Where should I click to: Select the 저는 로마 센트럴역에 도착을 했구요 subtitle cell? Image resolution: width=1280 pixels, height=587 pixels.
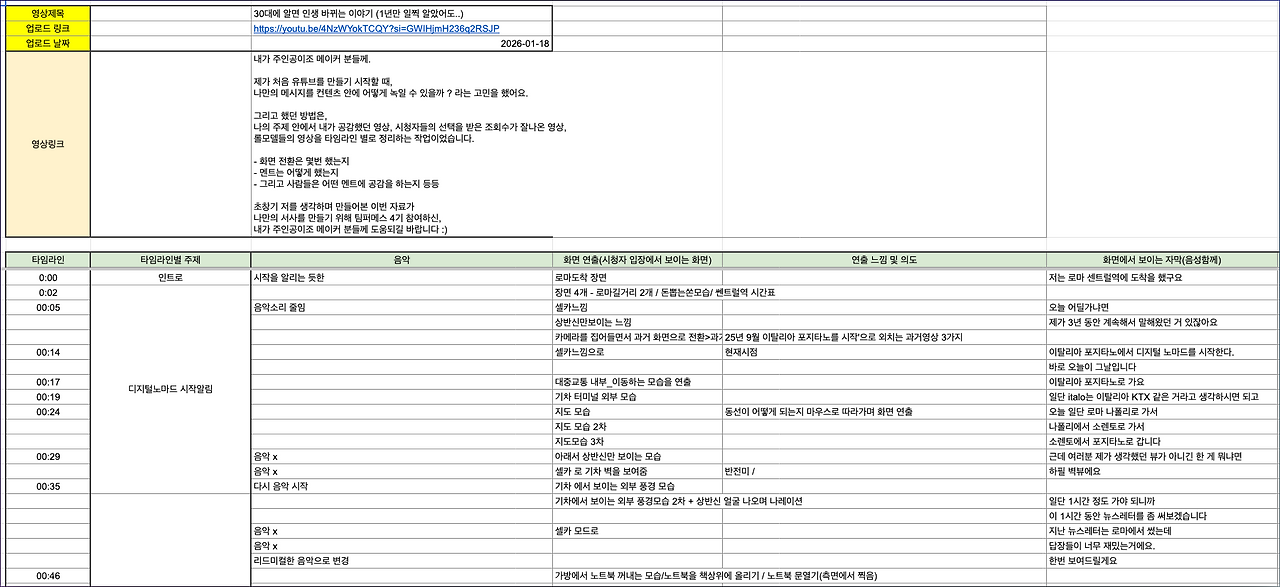pos(1162,277)
